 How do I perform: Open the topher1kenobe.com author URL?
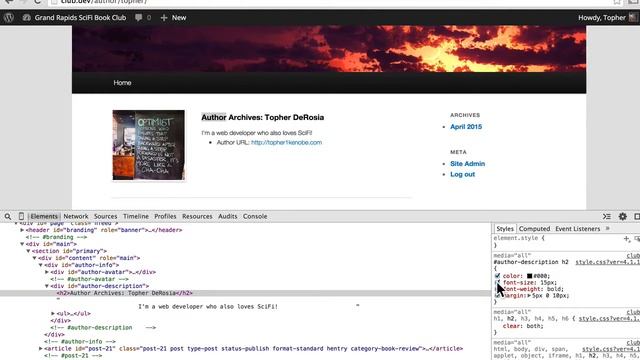(287, 142)
